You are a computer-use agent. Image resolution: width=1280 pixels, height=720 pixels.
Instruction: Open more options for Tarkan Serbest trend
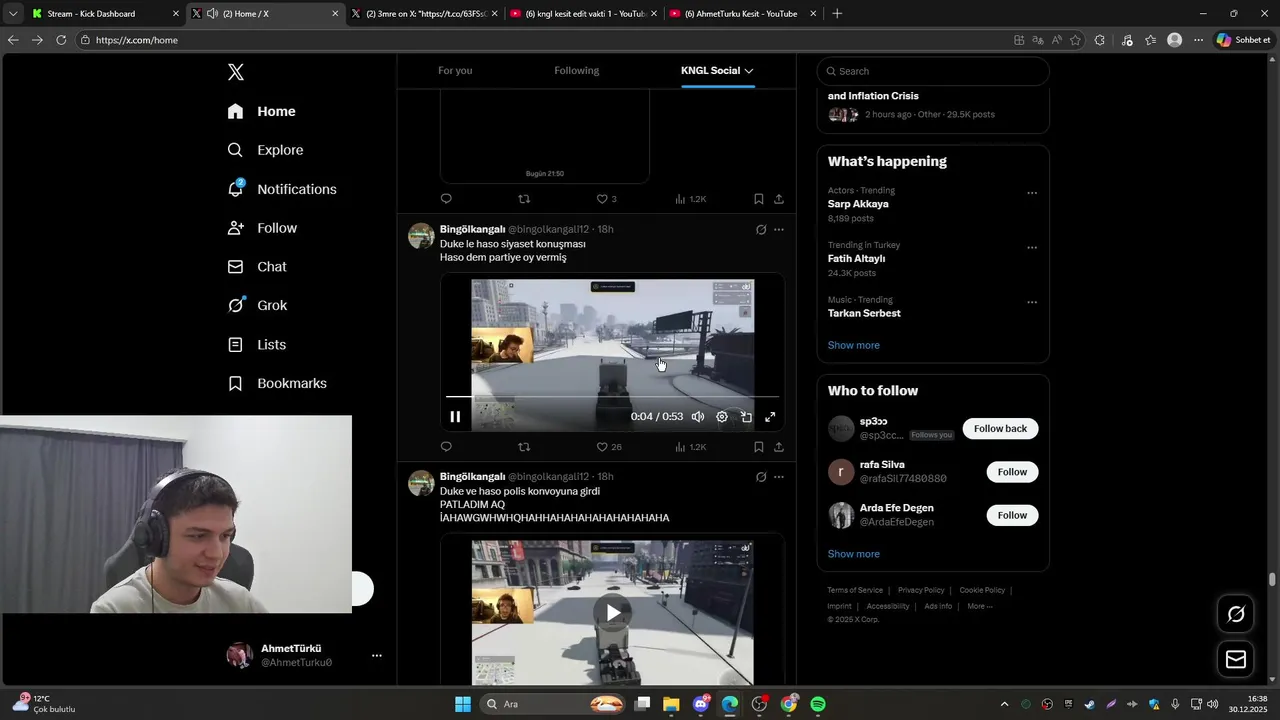1032,302
